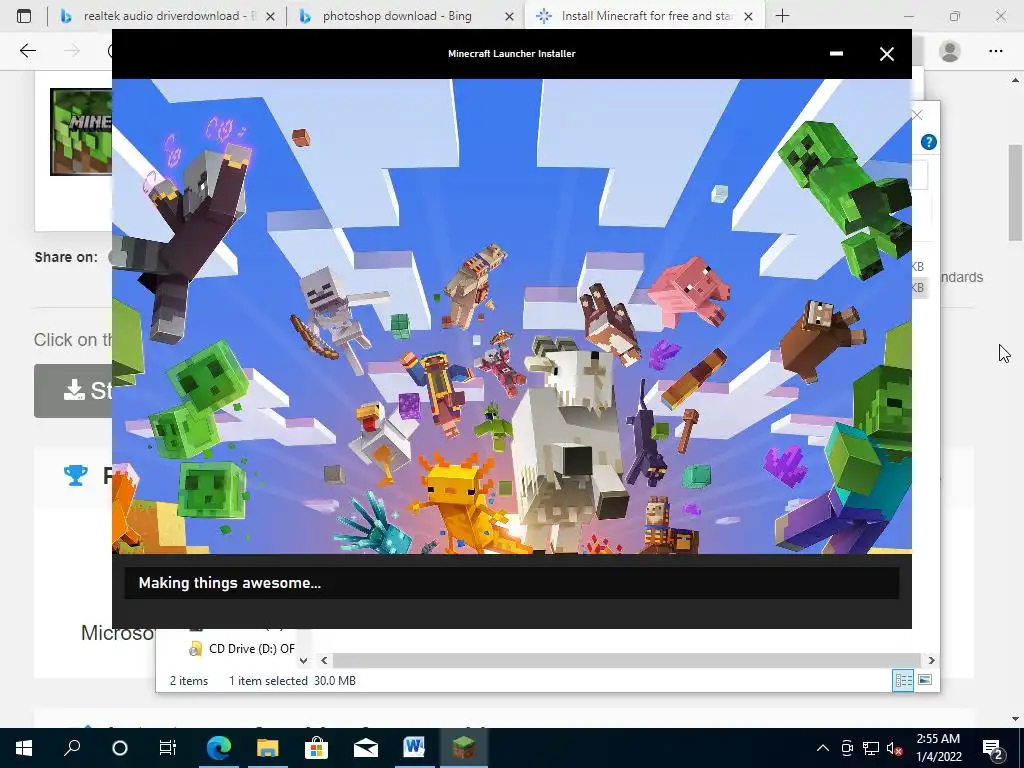1024x768 pixels.
Task: Click navigation pane scroll down arrow
Action: coord(303,660)
